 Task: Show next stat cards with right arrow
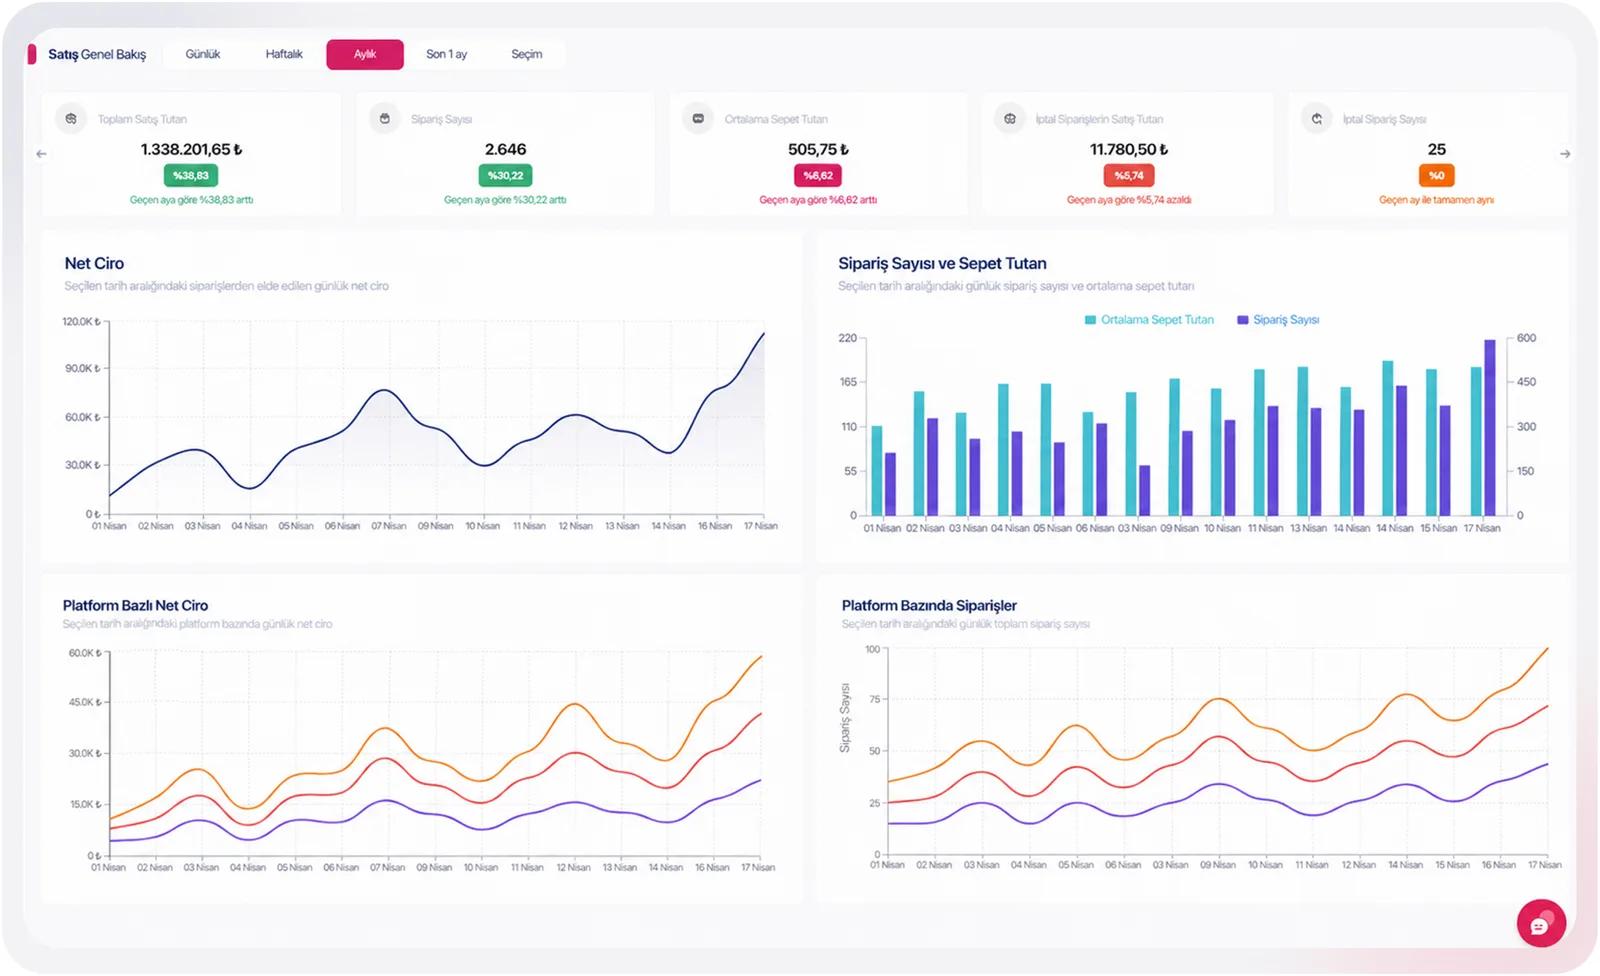point(1565,154)
